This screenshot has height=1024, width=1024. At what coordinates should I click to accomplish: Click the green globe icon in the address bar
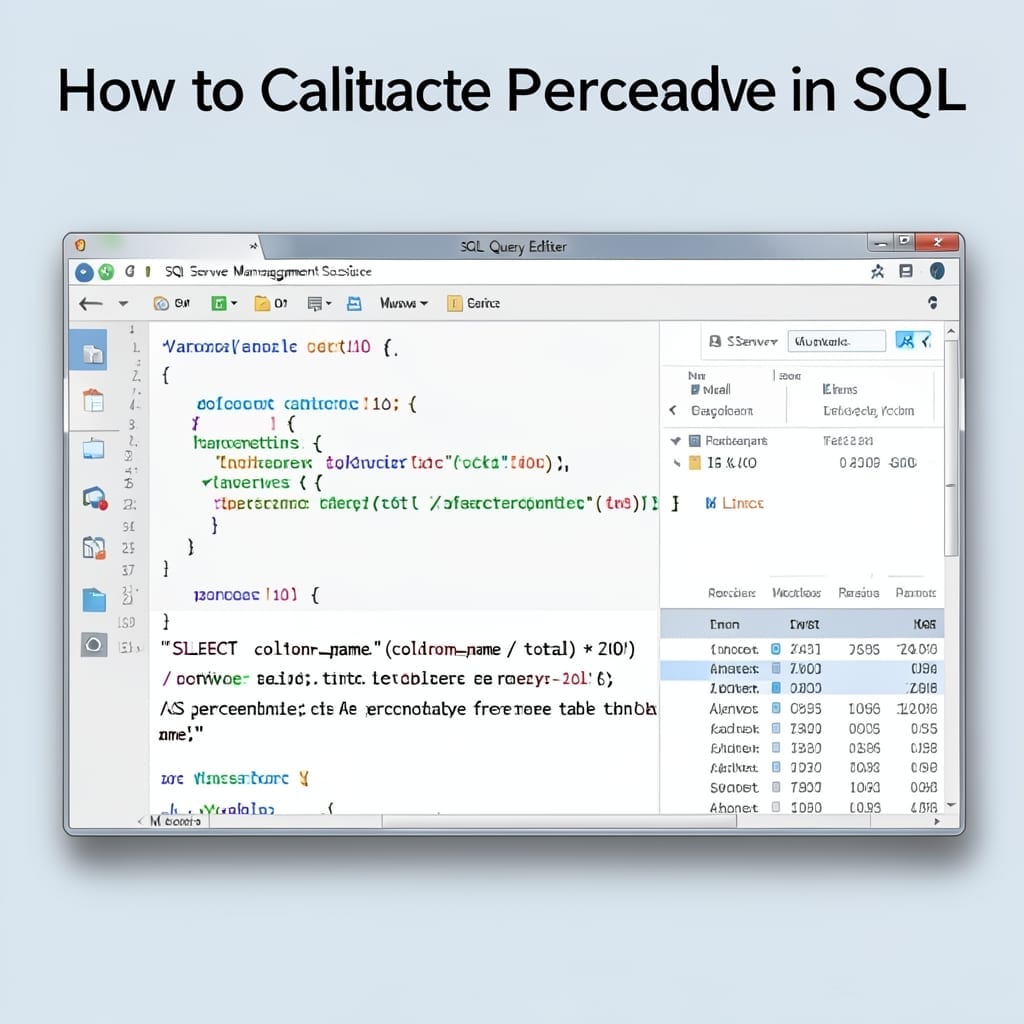106,272
